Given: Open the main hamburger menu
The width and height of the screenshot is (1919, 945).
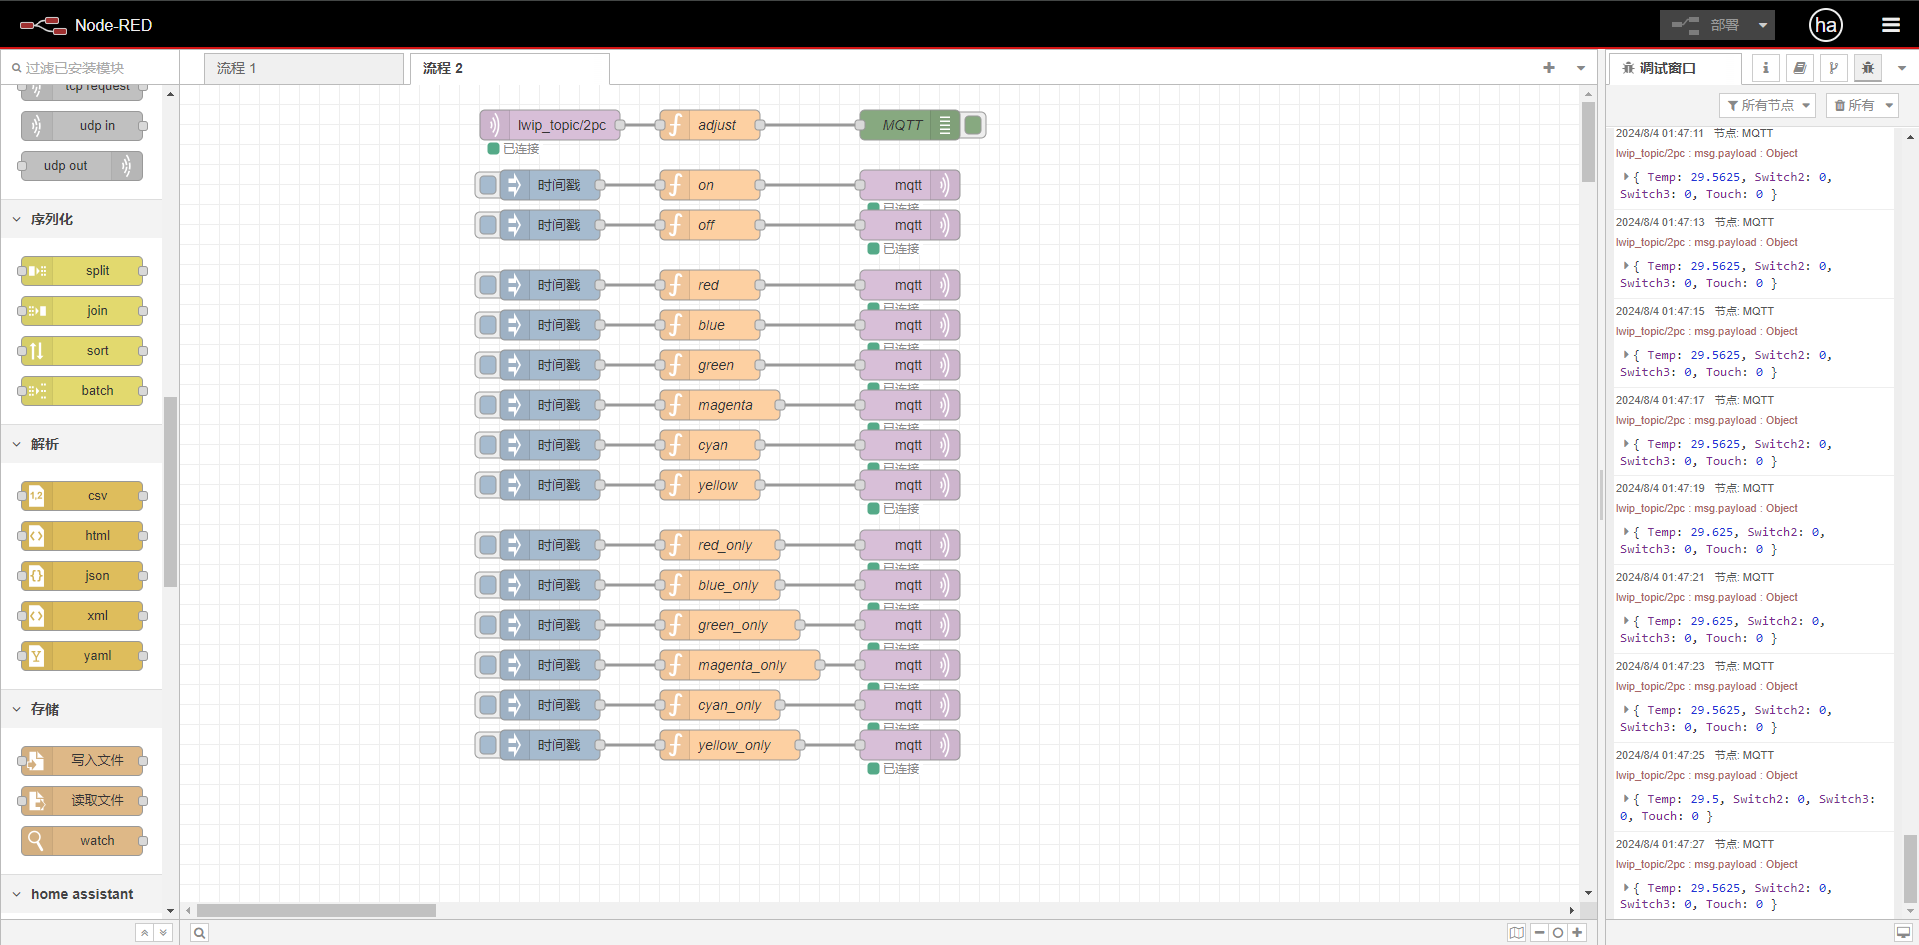Looking at the screenshot, I should coord(1890,25).
